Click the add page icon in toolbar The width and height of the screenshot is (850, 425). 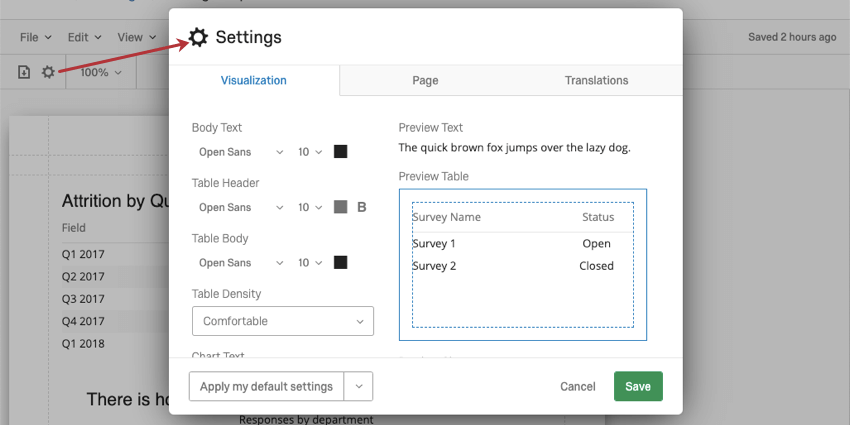[24, 72]
